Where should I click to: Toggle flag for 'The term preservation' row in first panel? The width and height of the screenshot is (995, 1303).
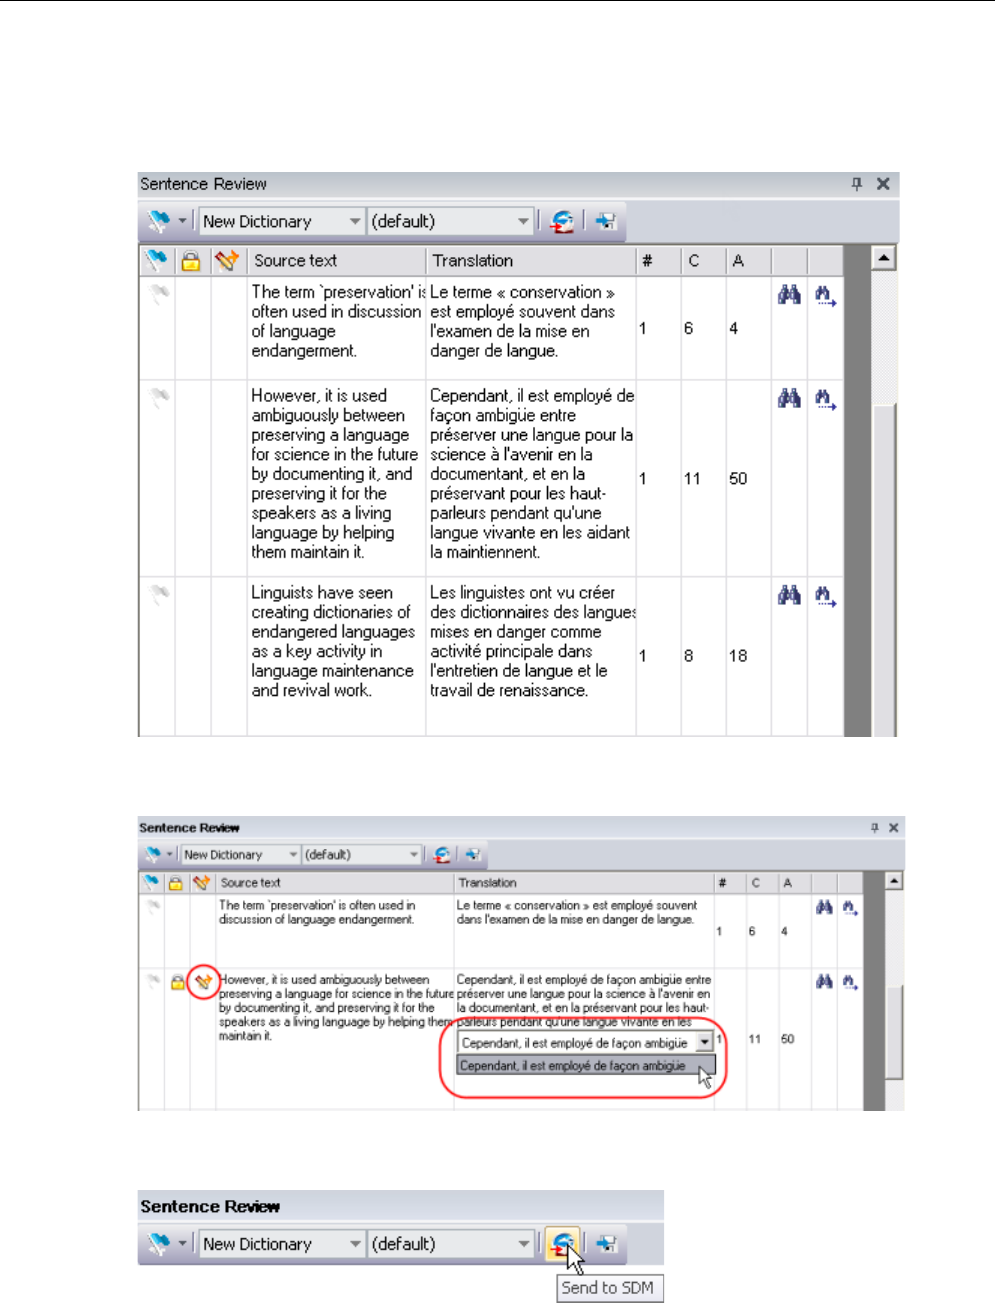159,294
